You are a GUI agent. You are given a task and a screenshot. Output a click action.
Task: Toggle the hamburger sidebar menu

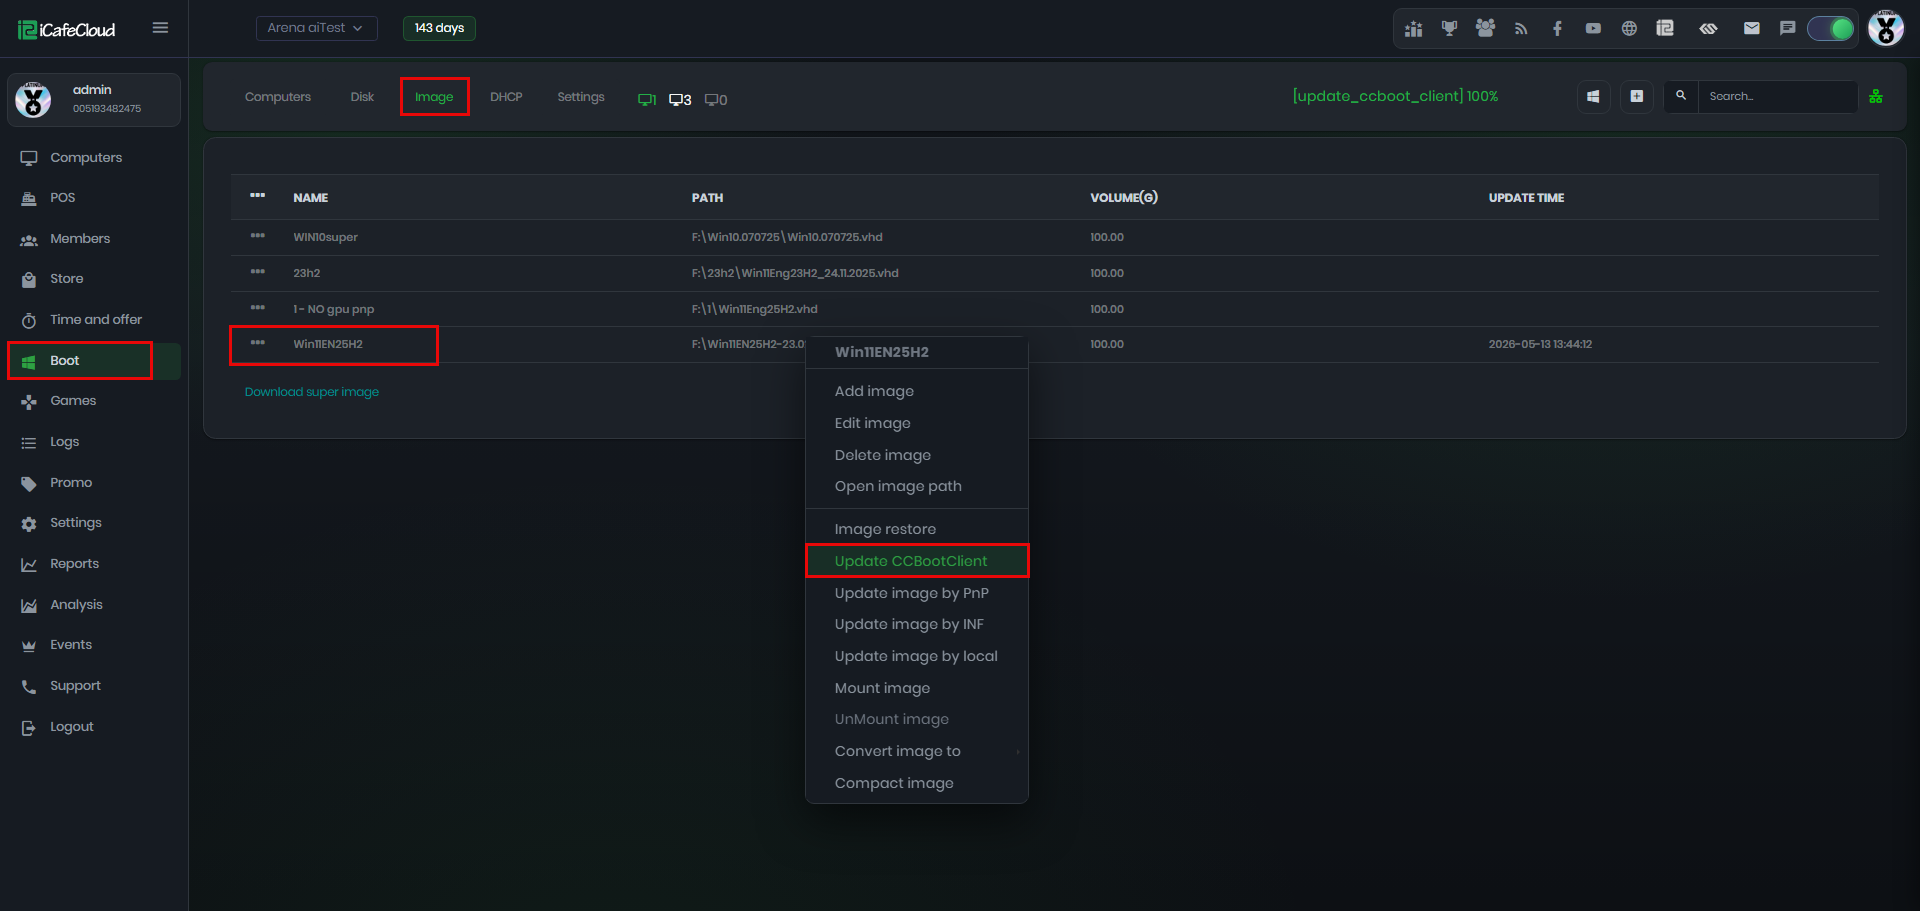160,28
